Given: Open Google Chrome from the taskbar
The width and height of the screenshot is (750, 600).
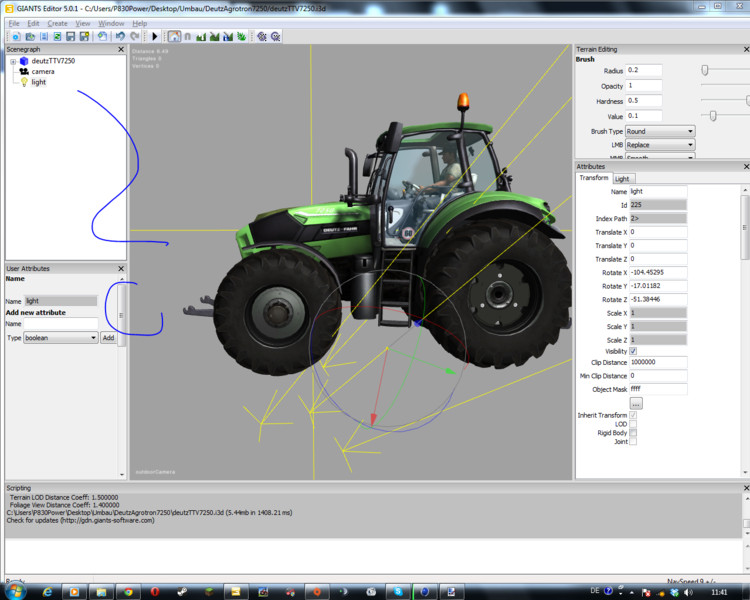Looking at the screenshot, I should click(x=128, y=592).
